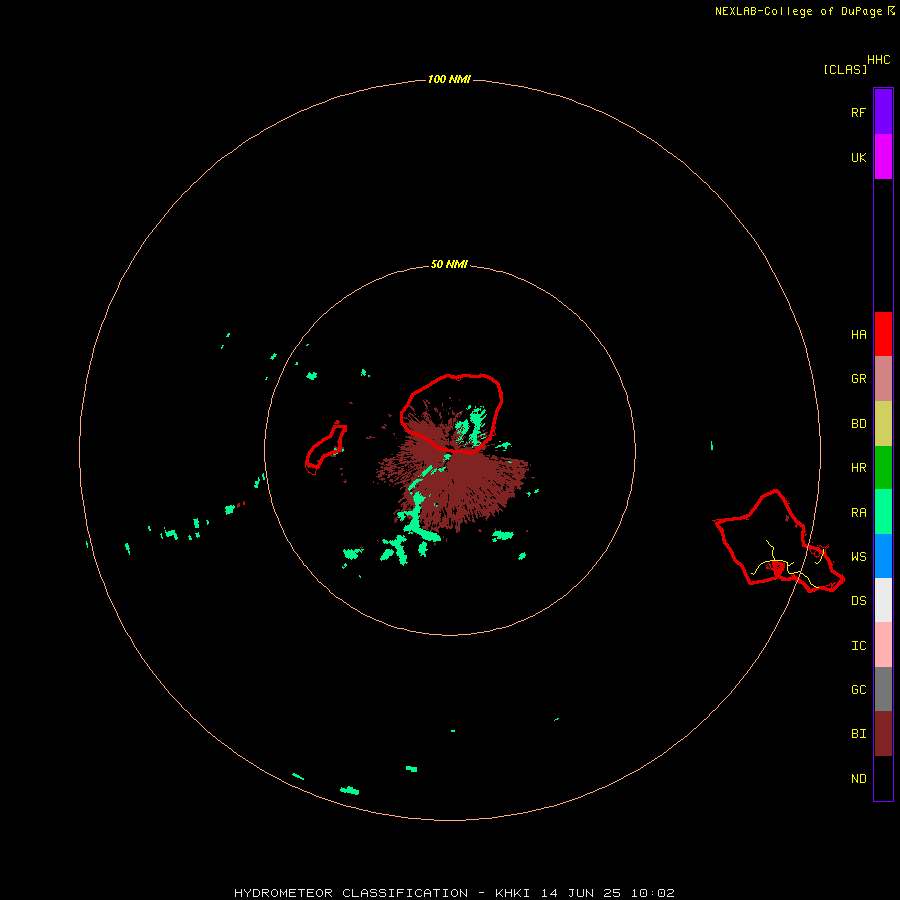The width and height of the screenshot is (900, 900).
Task: Click the HHC product label
Action: pyautogui.click(x=878, y=60)
